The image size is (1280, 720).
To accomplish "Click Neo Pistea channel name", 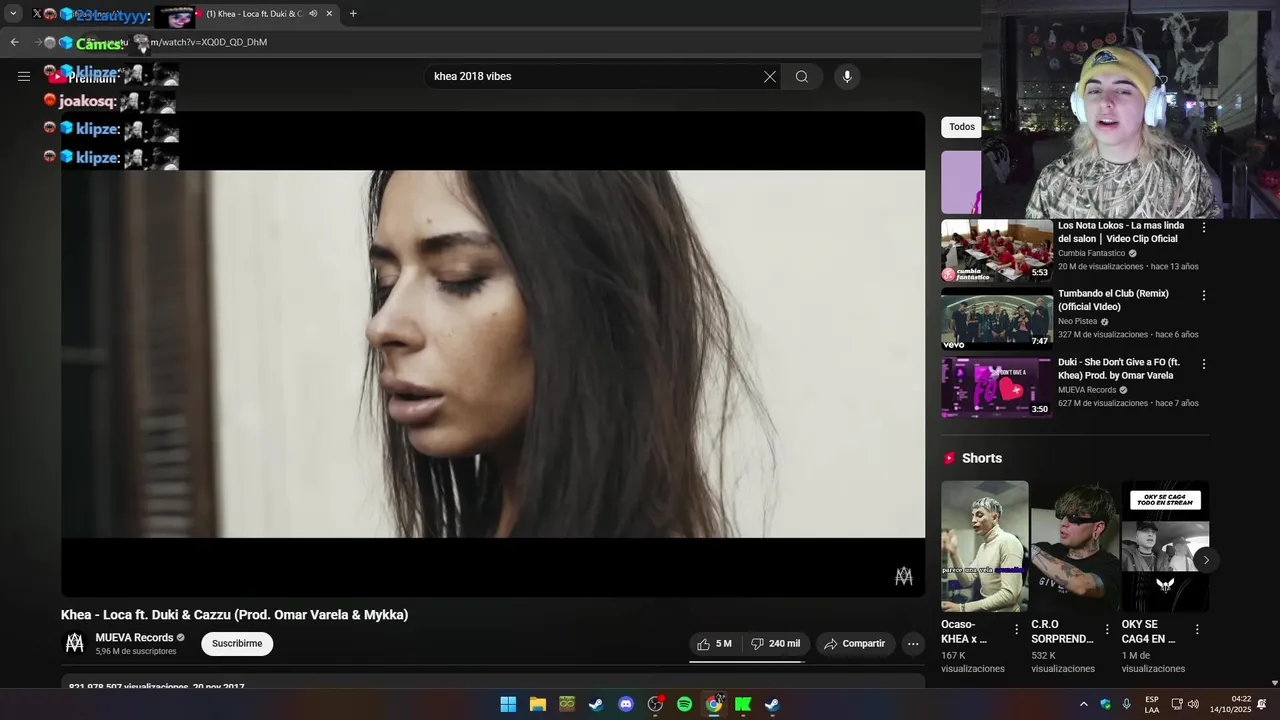I will (x=1078, y=322).
